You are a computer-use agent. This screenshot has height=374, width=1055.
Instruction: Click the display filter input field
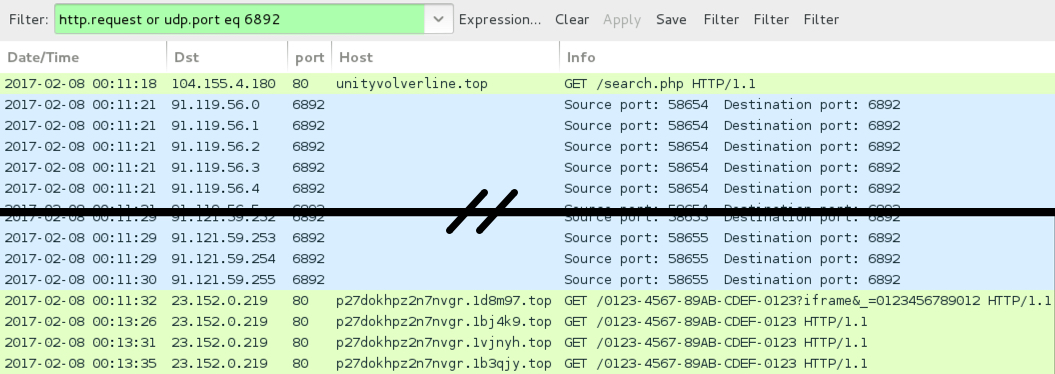click(240, 20)
